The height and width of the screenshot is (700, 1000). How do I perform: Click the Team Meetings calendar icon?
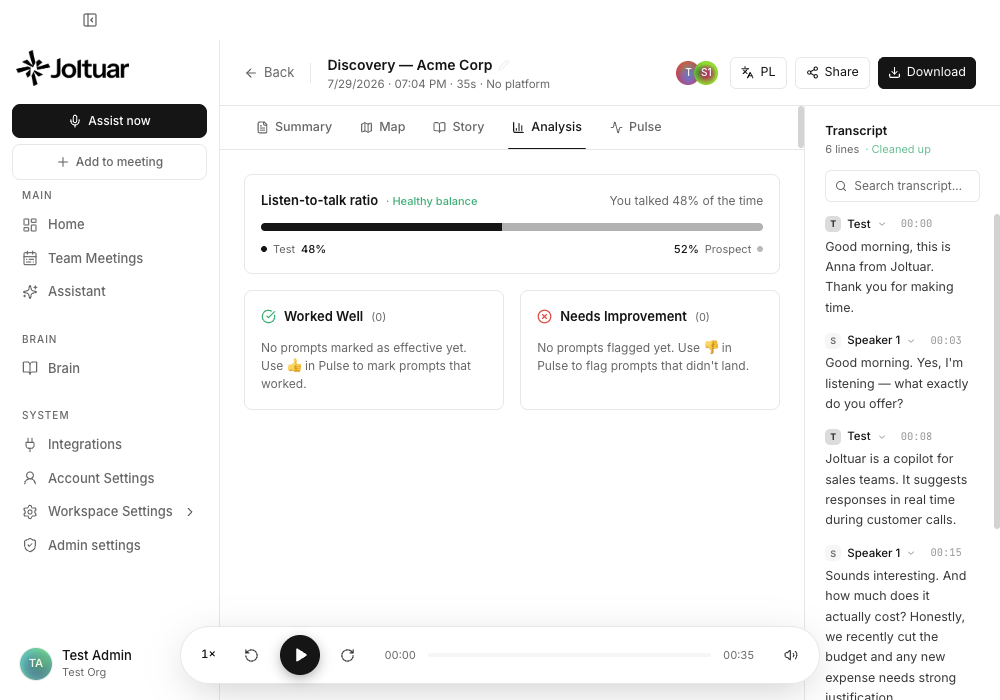tap(30, 258)
